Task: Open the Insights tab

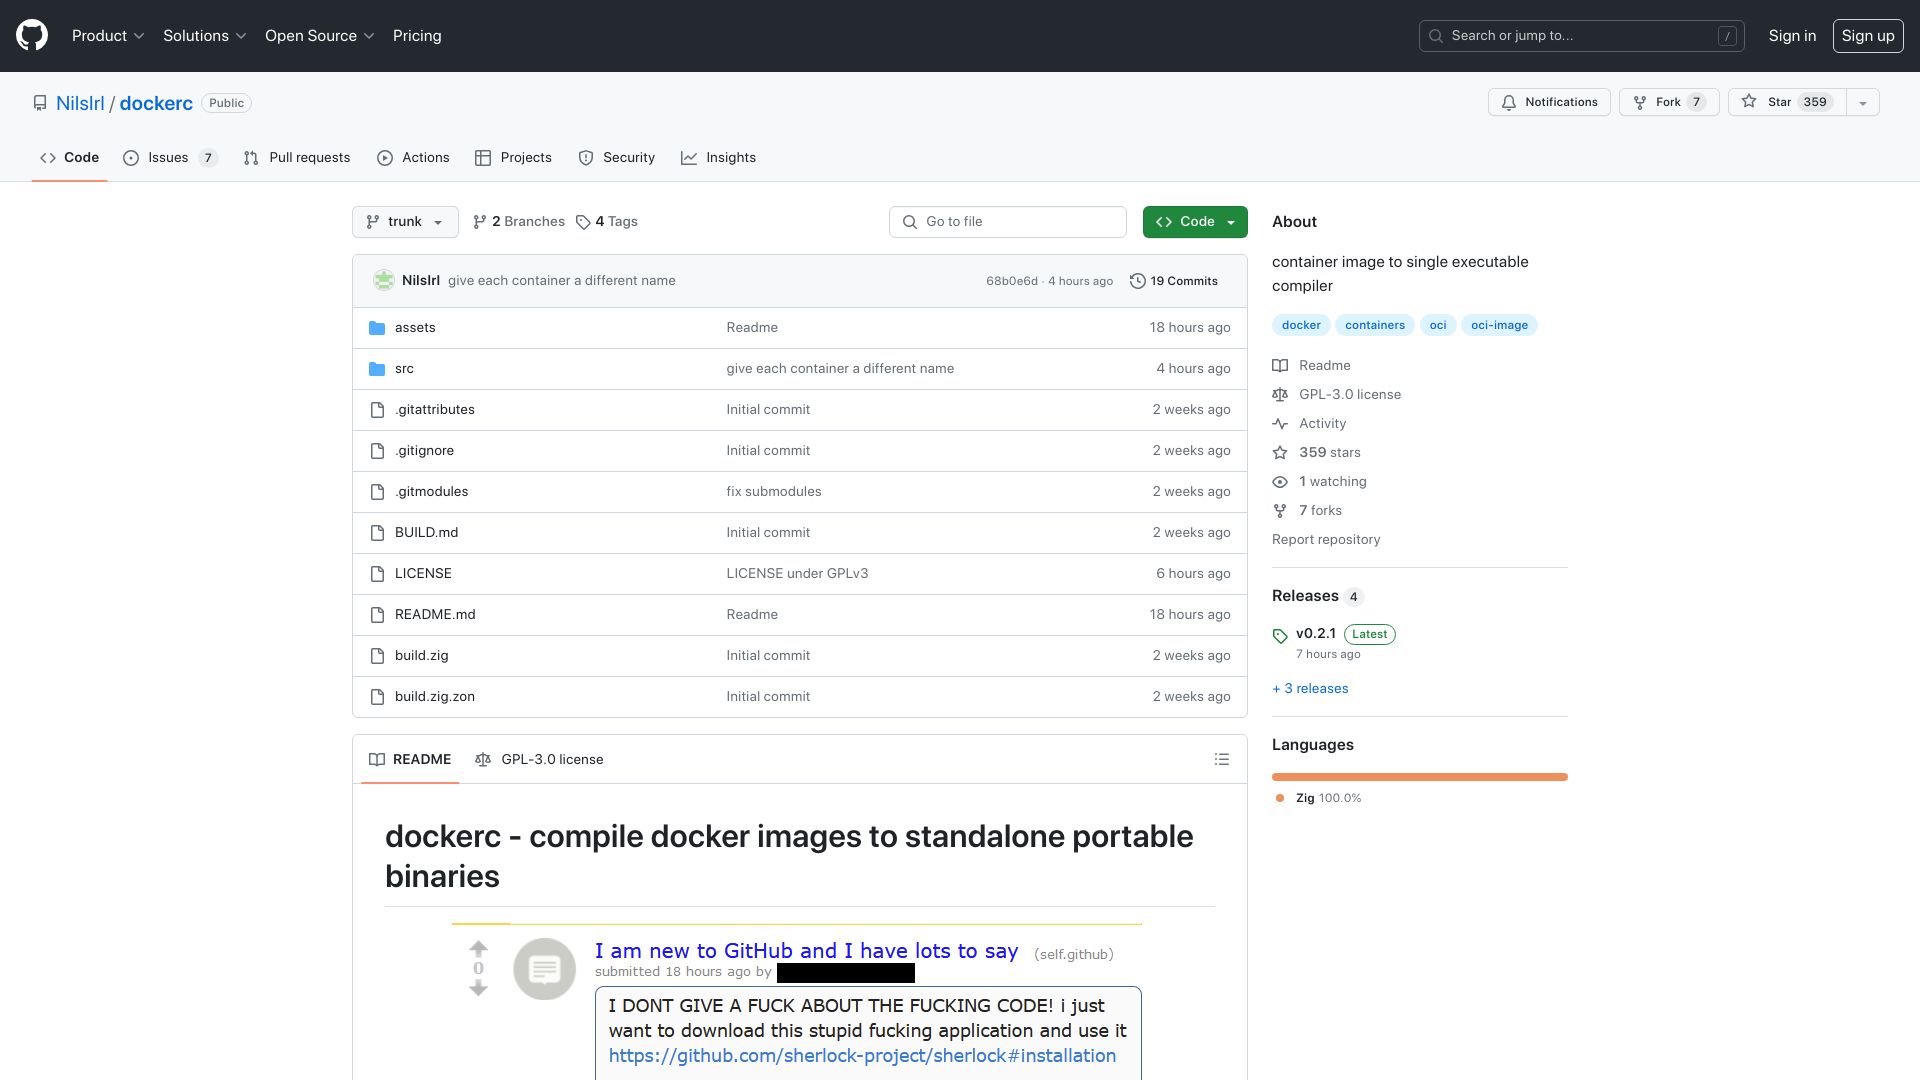Action: coord(718,158)
